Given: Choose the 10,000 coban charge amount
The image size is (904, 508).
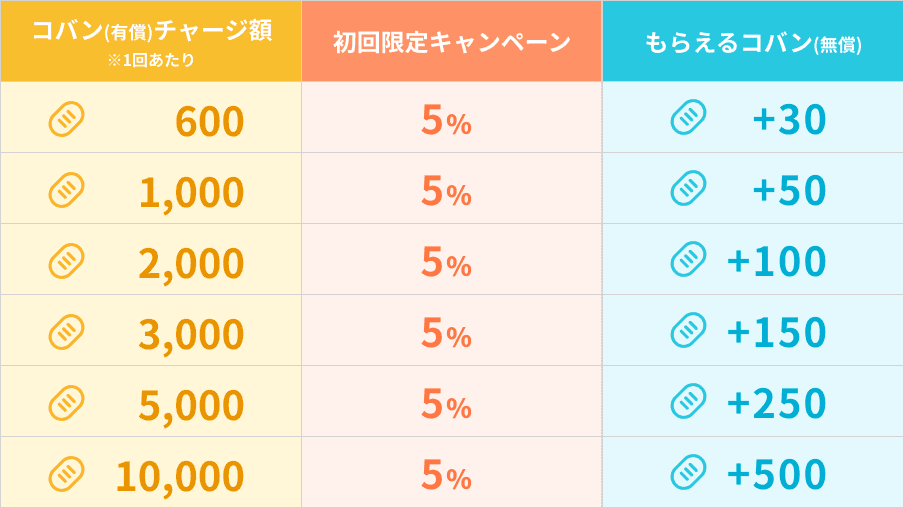Looking at the screenshot, I should coord(180,476).
